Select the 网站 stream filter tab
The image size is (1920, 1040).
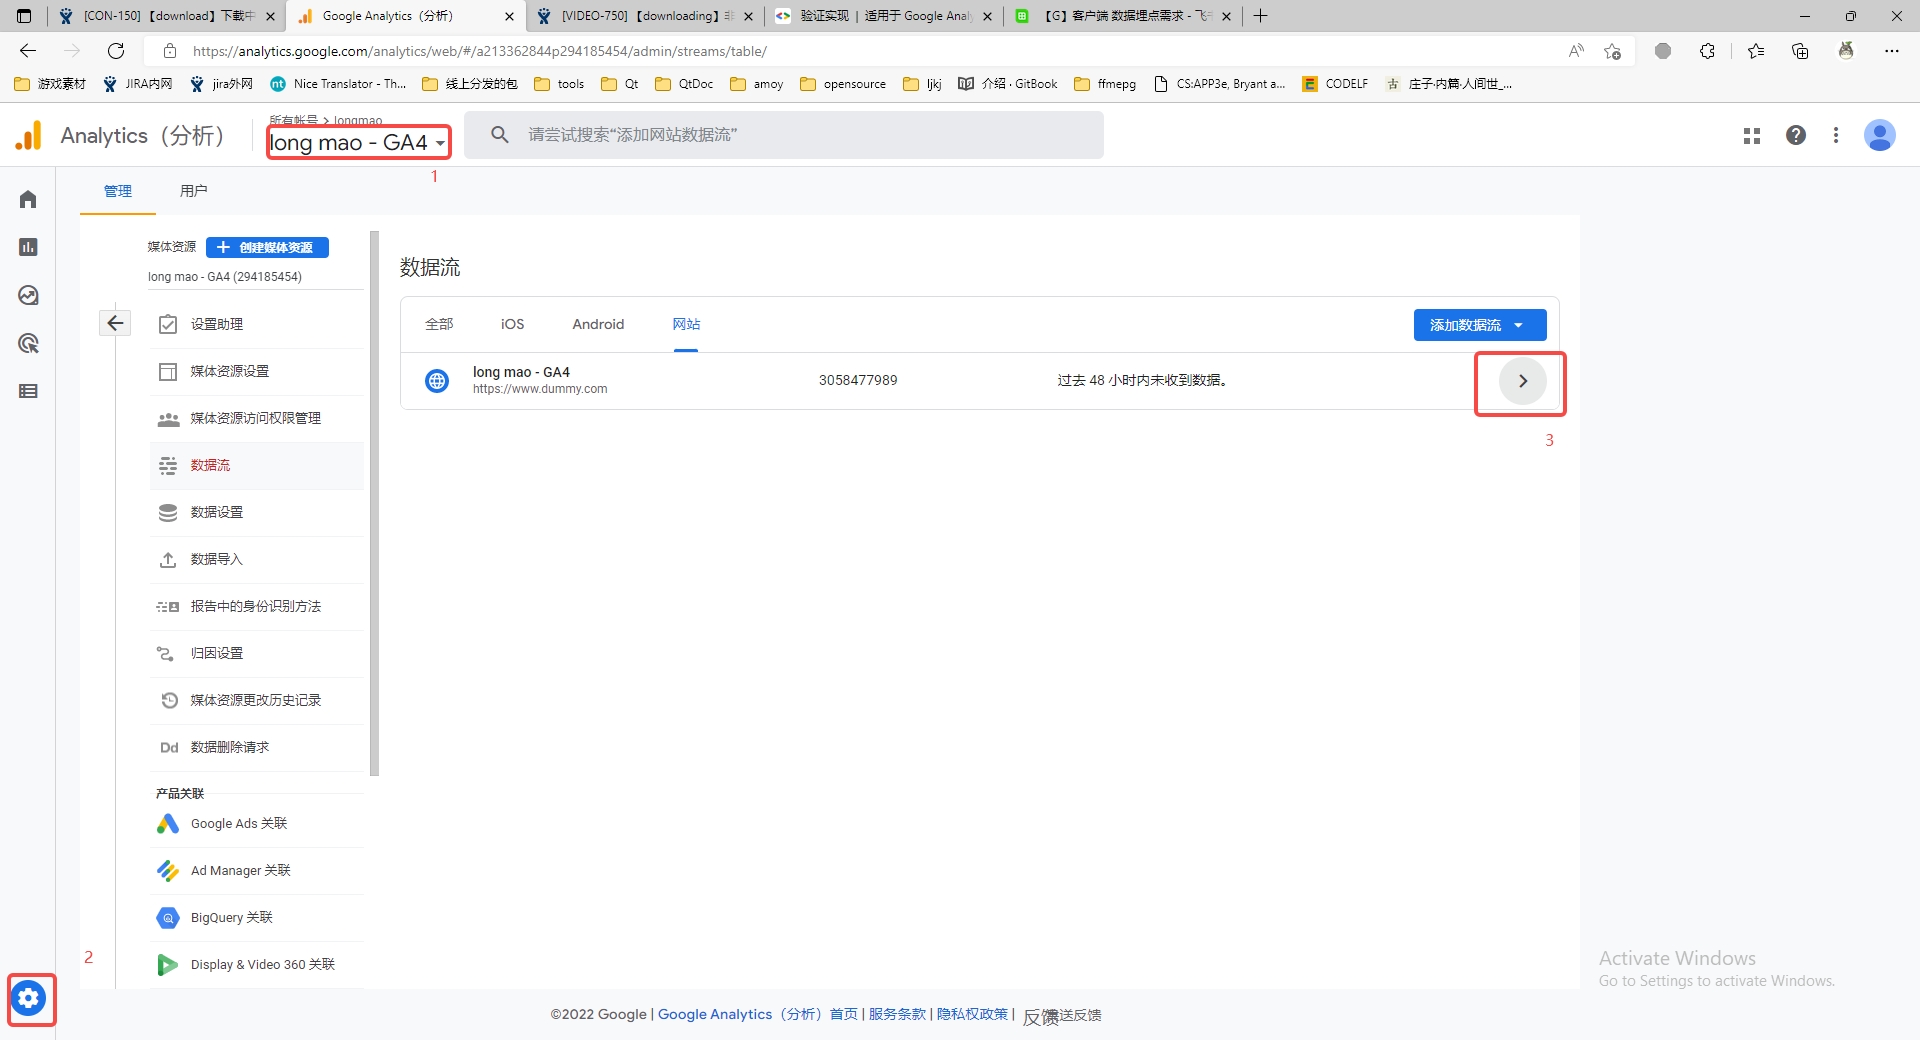(x=686, y=324)
